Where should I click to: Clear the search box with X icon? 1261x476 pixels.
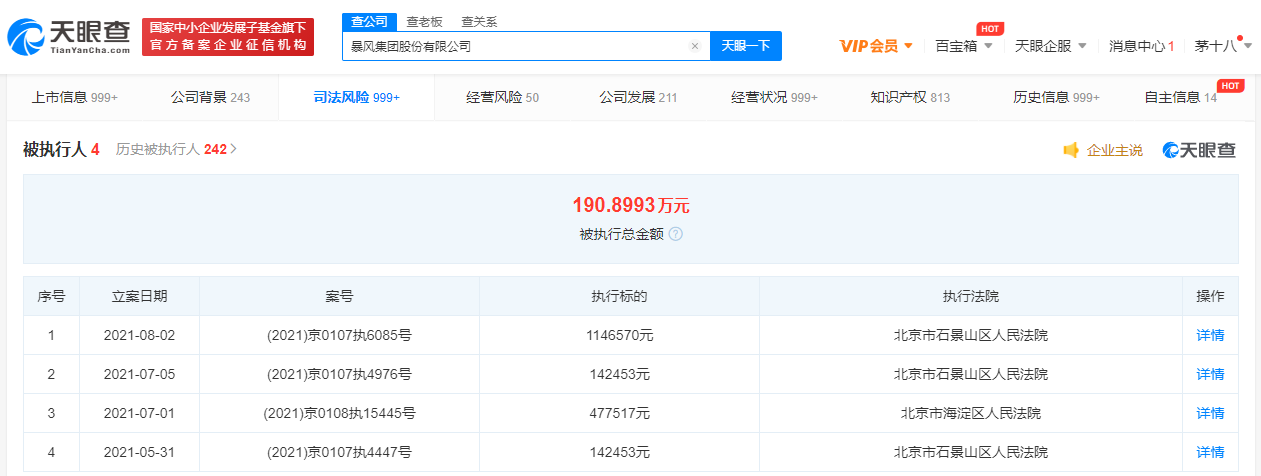pos(695,46)
